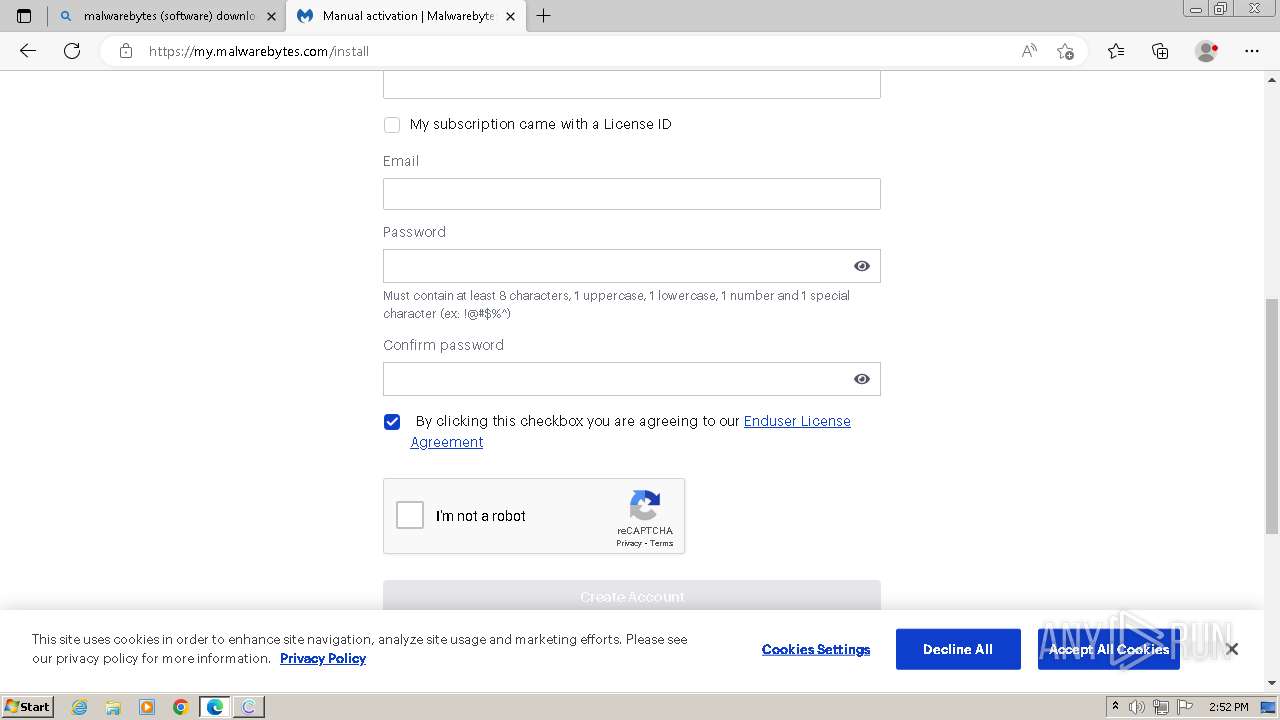Viewport: 1280px width, 720px height.
Task: Click the Email input field
Action: 632,194
